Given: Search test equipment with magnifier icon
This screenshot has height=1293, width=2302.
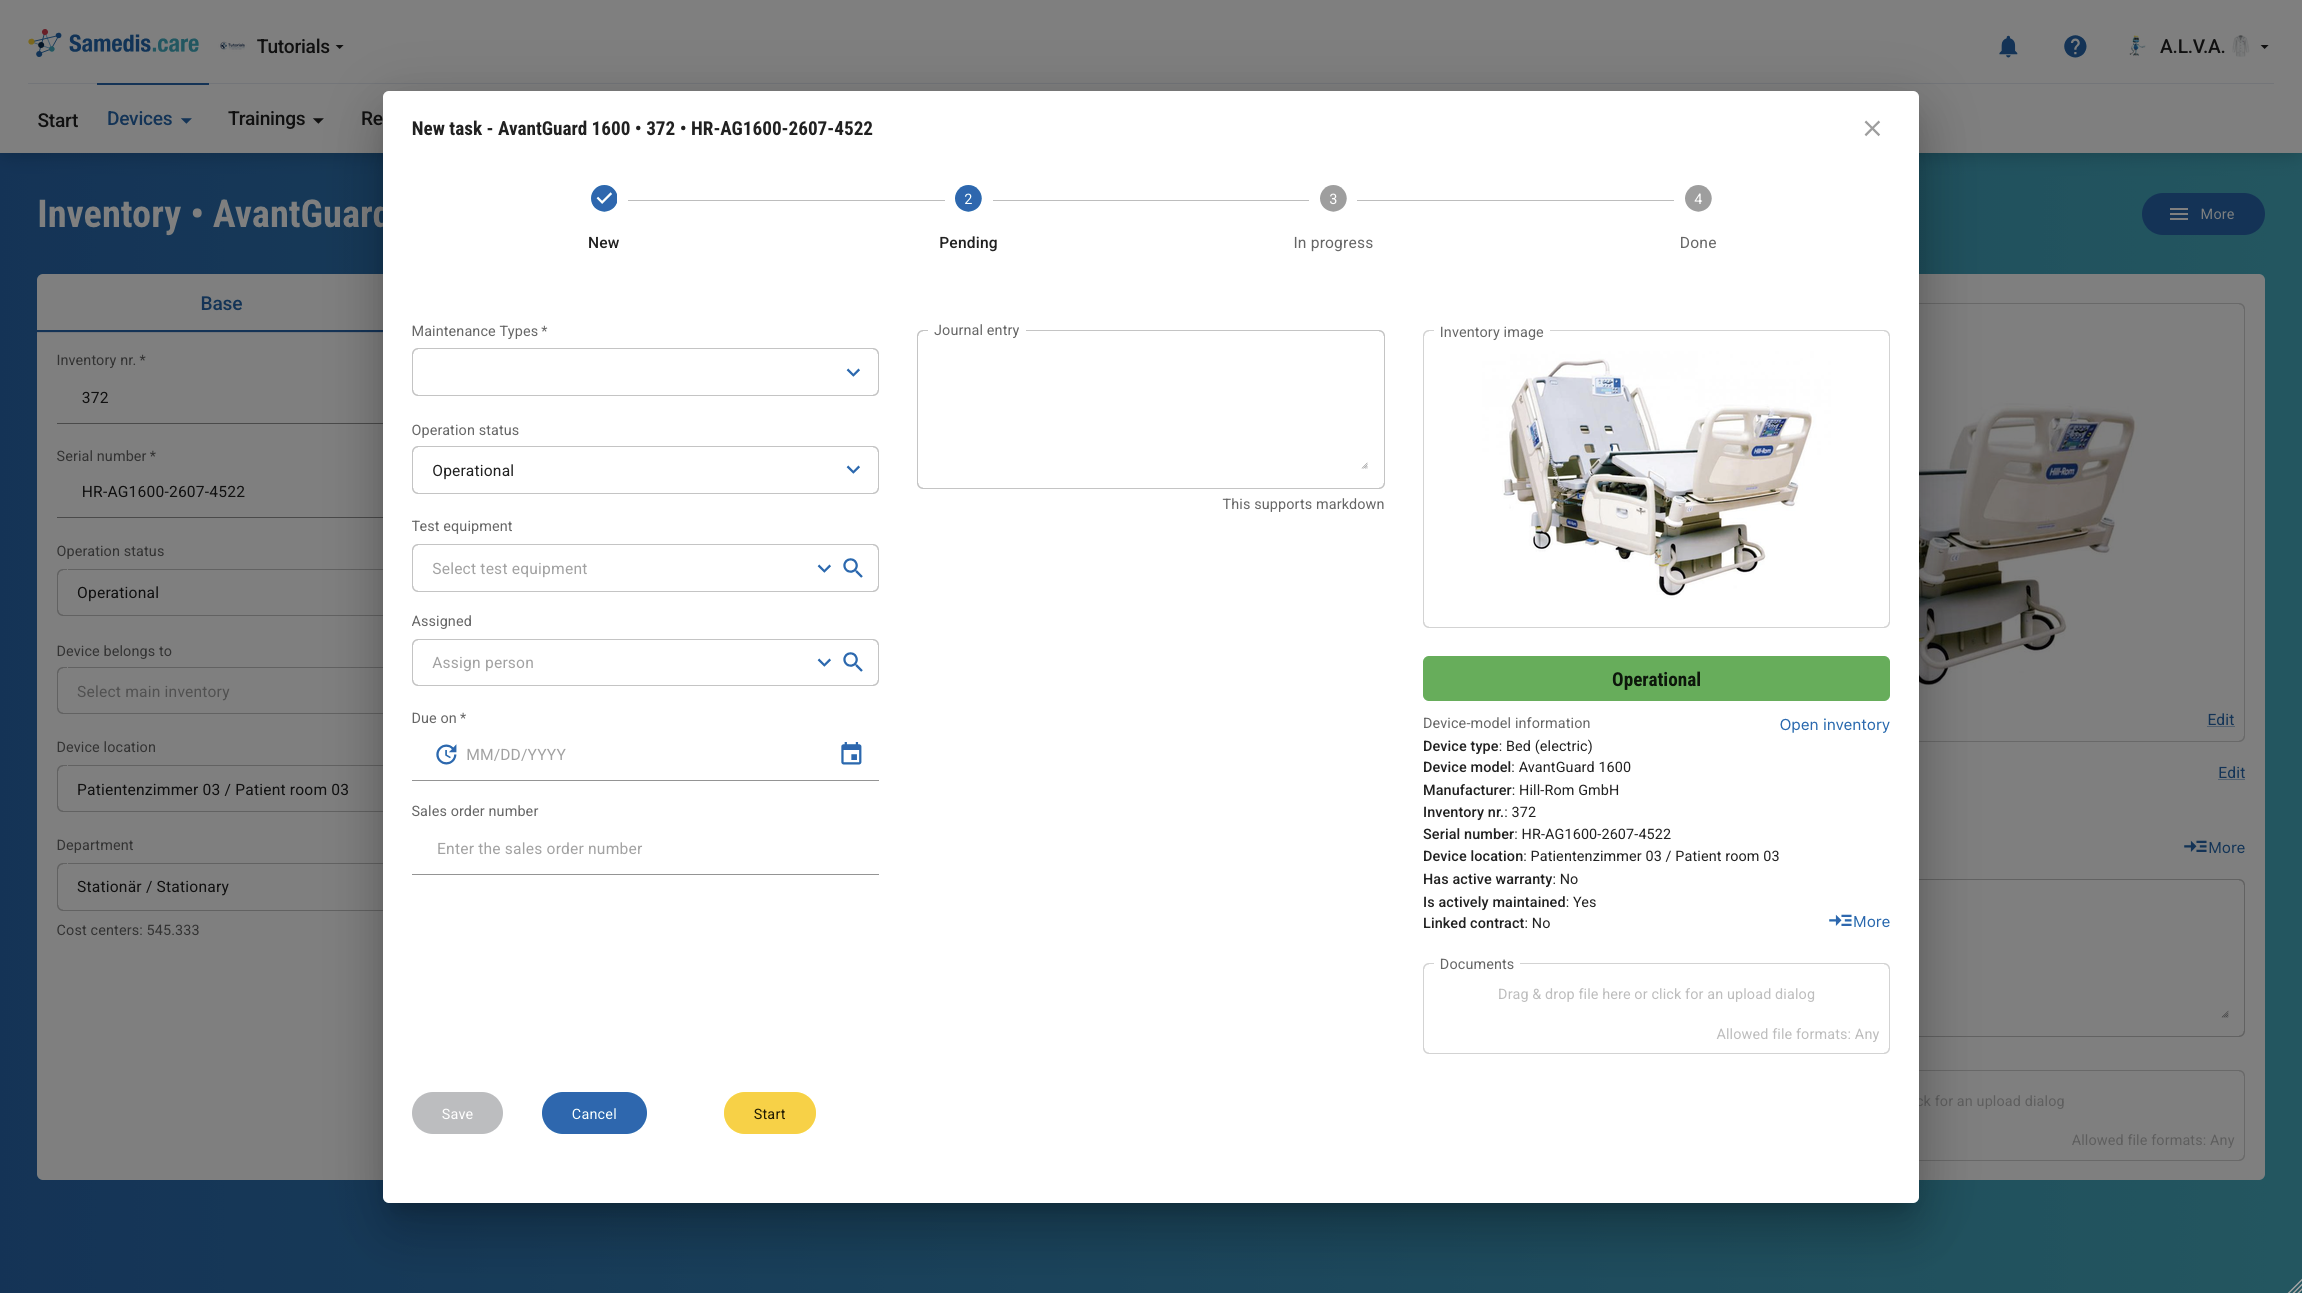Looking at the screenshot, I should point(853,568).
